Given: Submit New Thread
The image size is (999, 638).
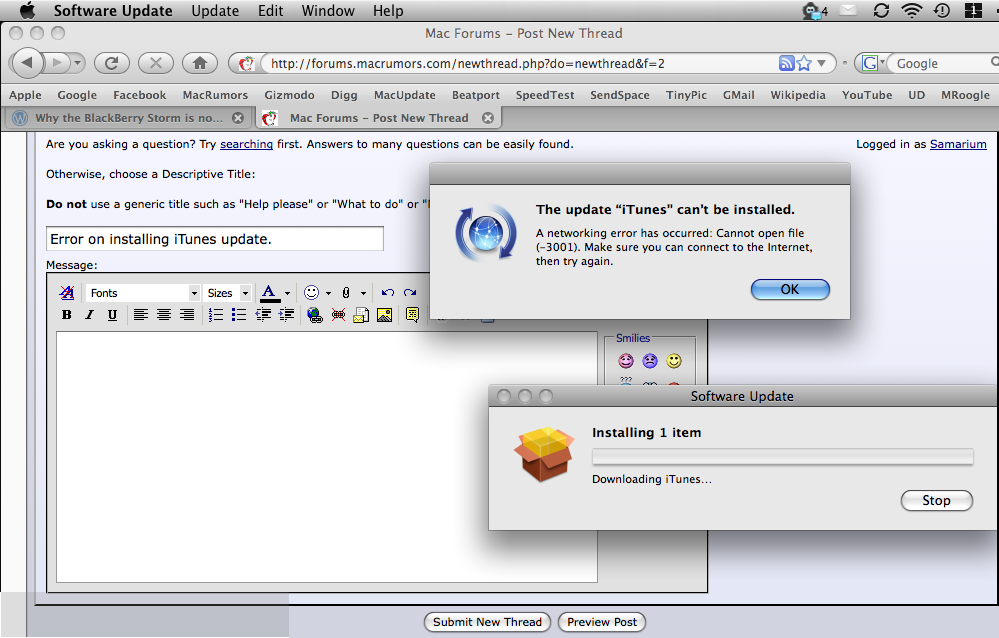Looking at the screenshot, I should 487,622.
